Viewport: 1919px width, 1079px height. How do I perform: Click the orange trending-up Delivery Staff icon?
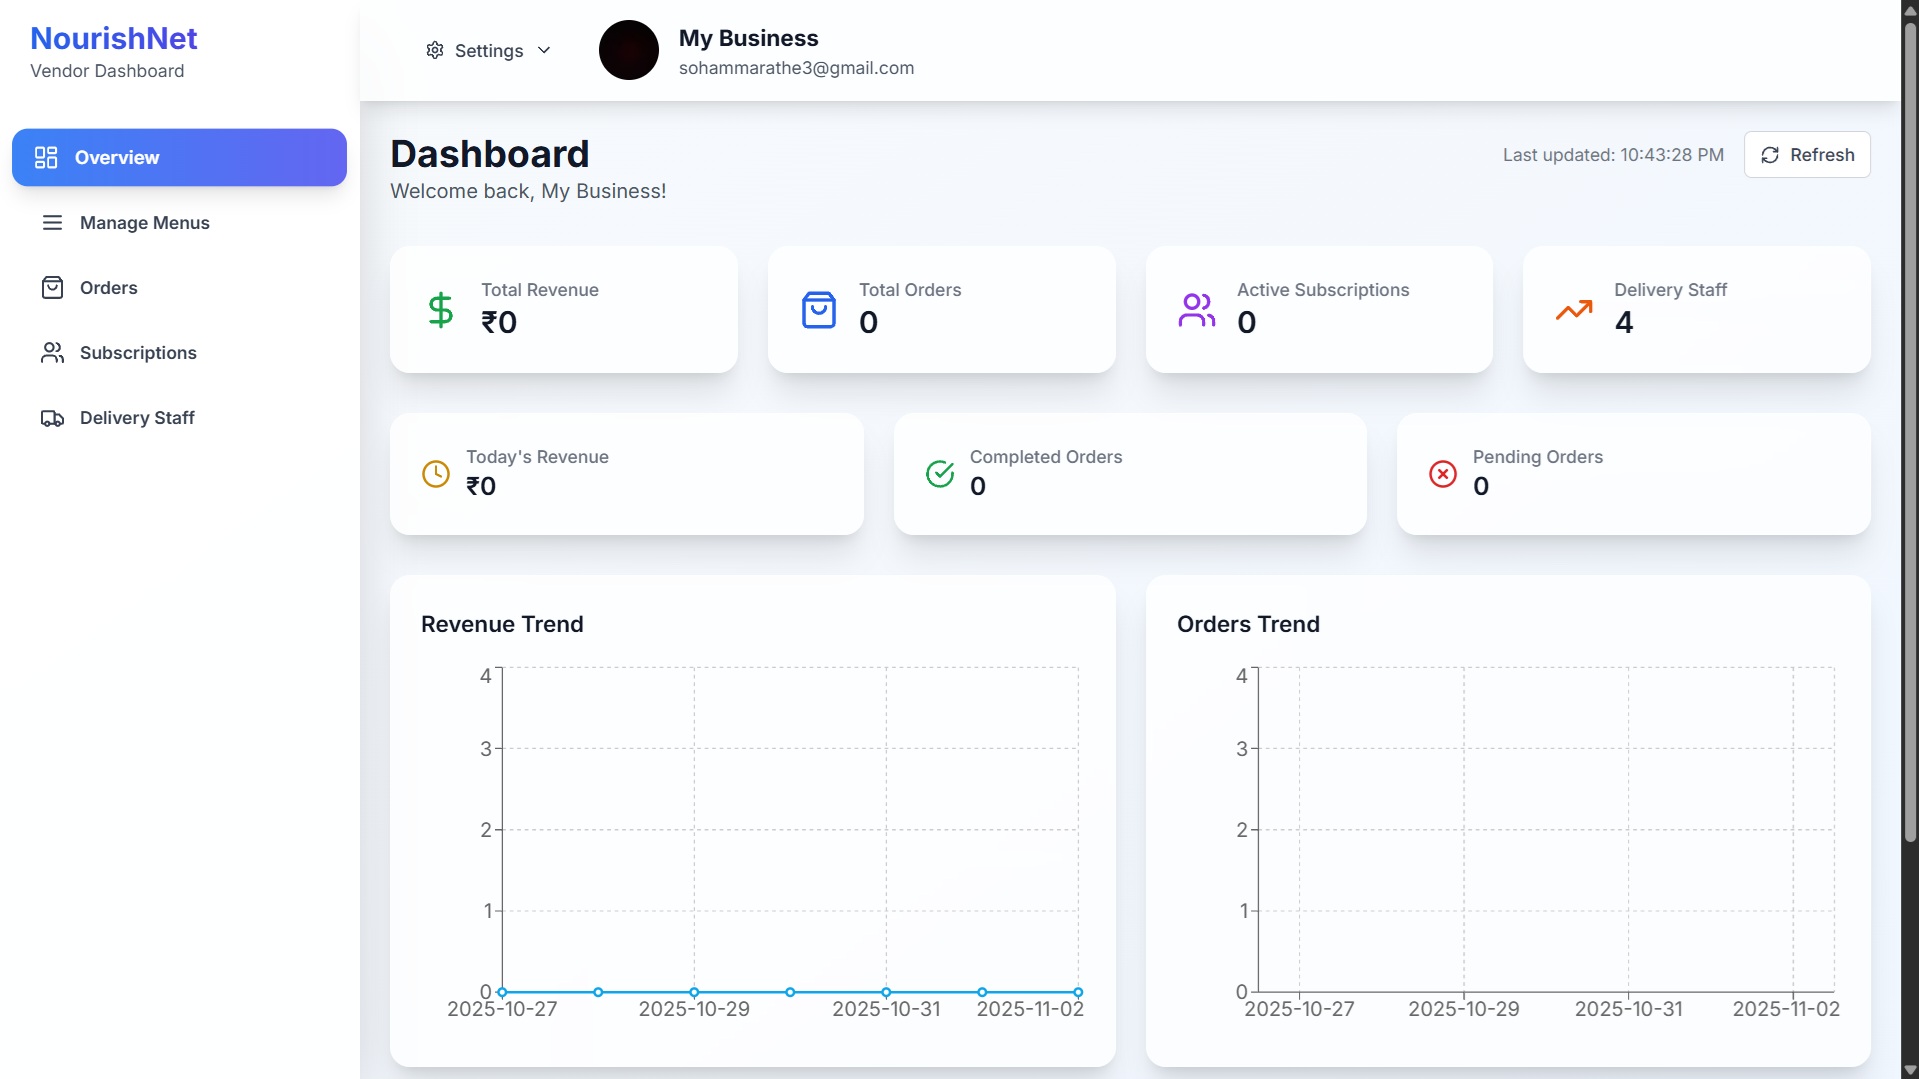[1574, 310]
